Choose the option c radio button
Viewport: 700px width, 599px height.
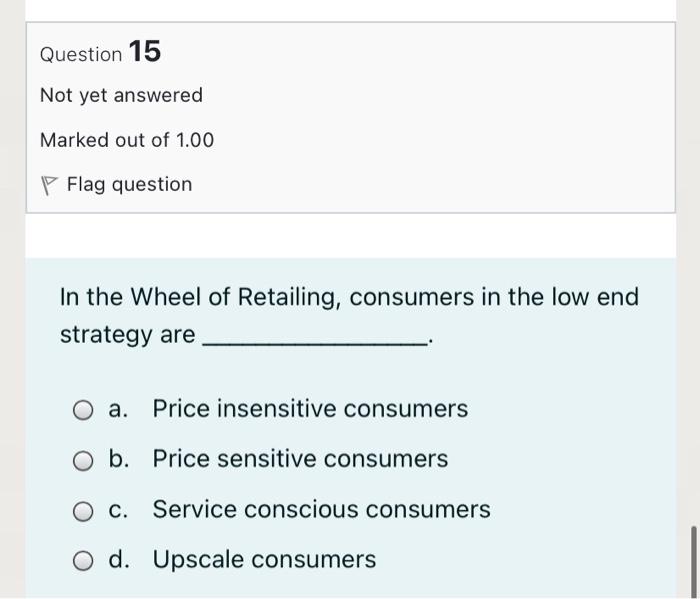click(x=84, y=510)
